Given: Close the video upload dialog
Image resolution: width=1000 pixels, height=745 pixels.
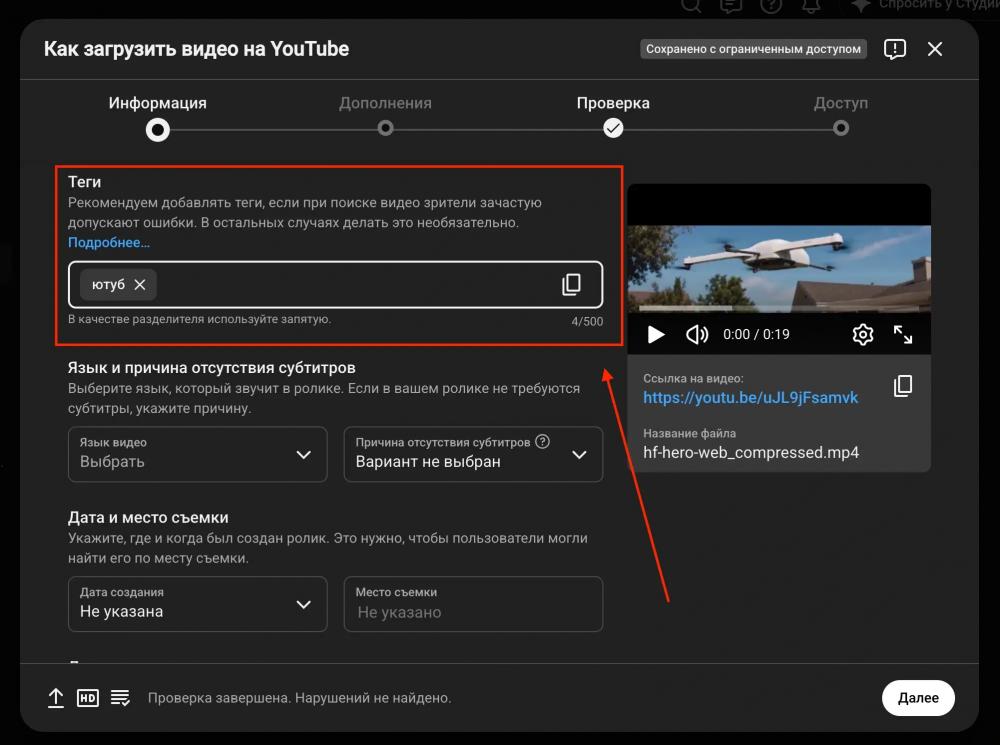Looking at the screenshot, I should coord(935,49).
